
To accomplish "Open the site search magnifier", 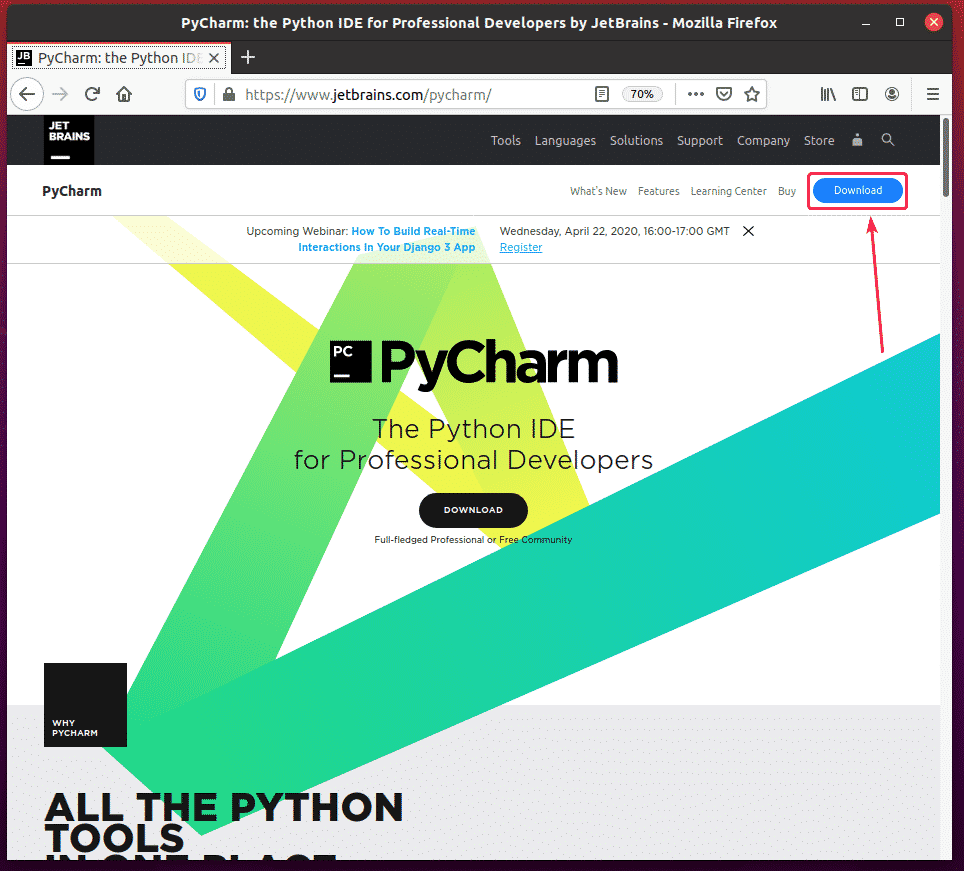I will tap(888, 140).
